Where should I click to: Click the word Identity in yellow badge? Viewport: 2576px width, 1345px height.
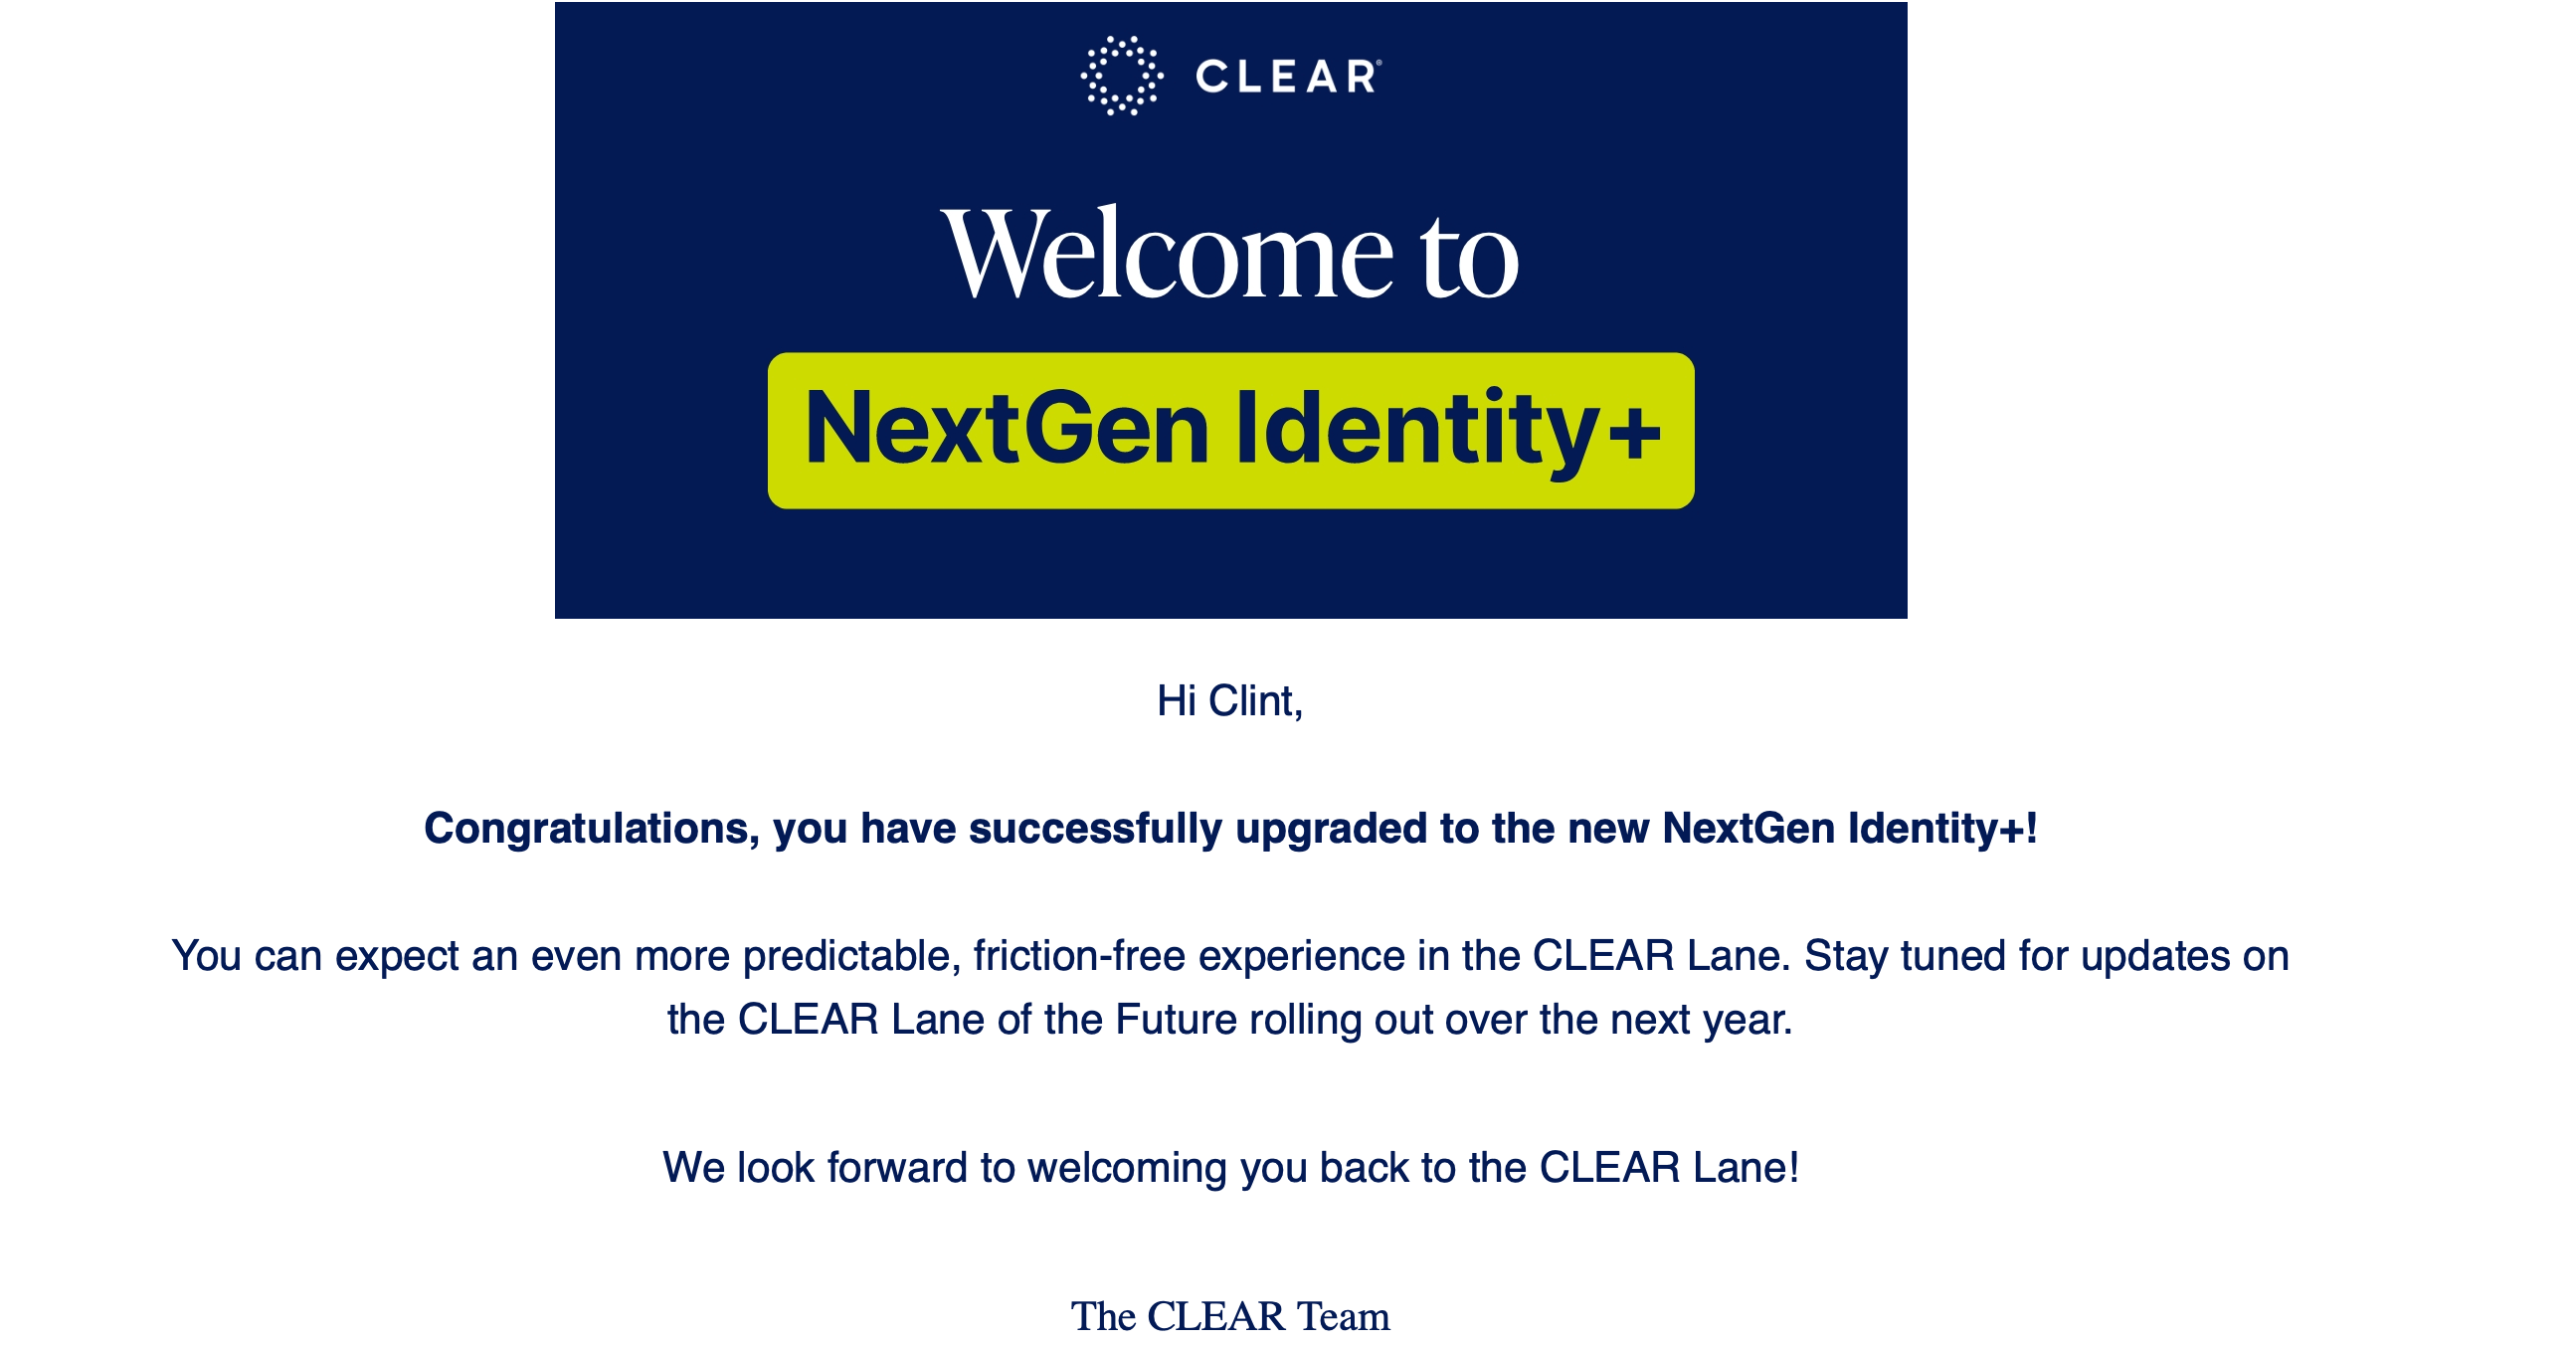pyautogui.click(x=1416, y=430)
